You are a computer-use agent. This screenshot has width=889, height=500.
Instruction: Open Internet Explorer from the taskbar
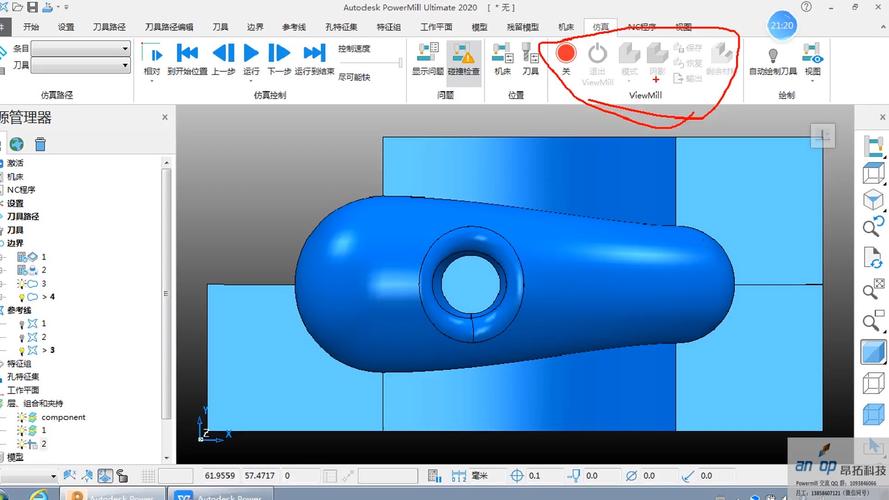(39, 494)
